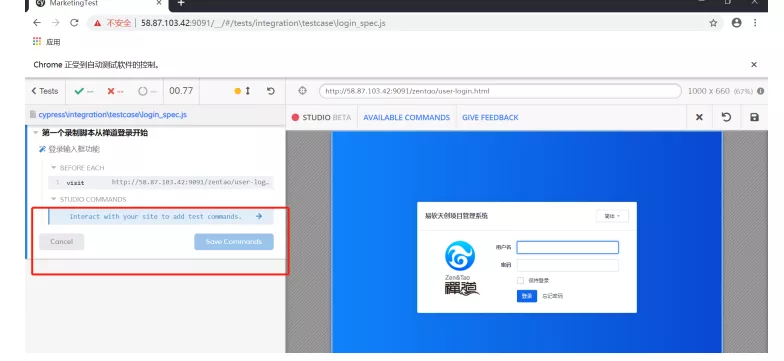Click the viewport info icon next to 67%
The image size is (784, 361).
click(760, 91)
